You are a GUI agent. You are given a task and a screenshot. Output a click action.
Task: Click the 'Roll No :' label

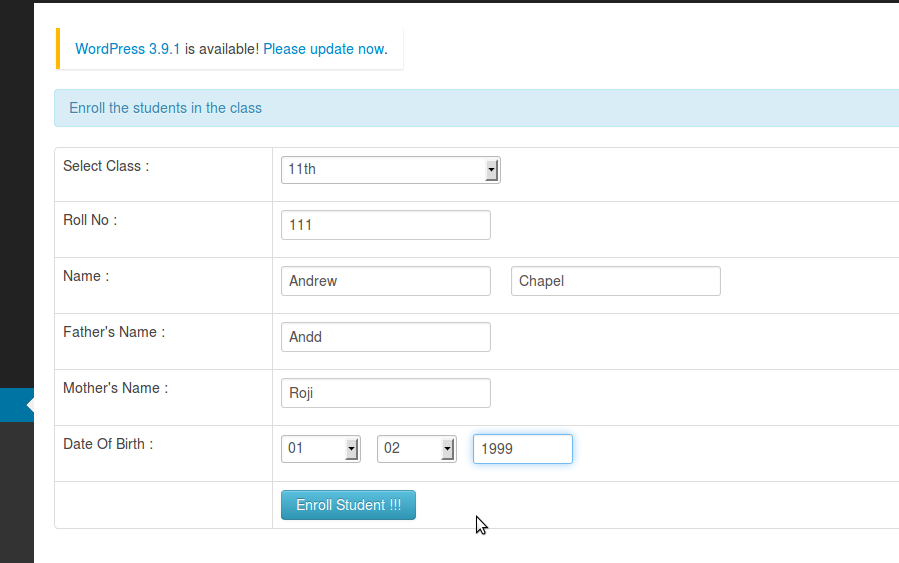[x=90, y=220]
